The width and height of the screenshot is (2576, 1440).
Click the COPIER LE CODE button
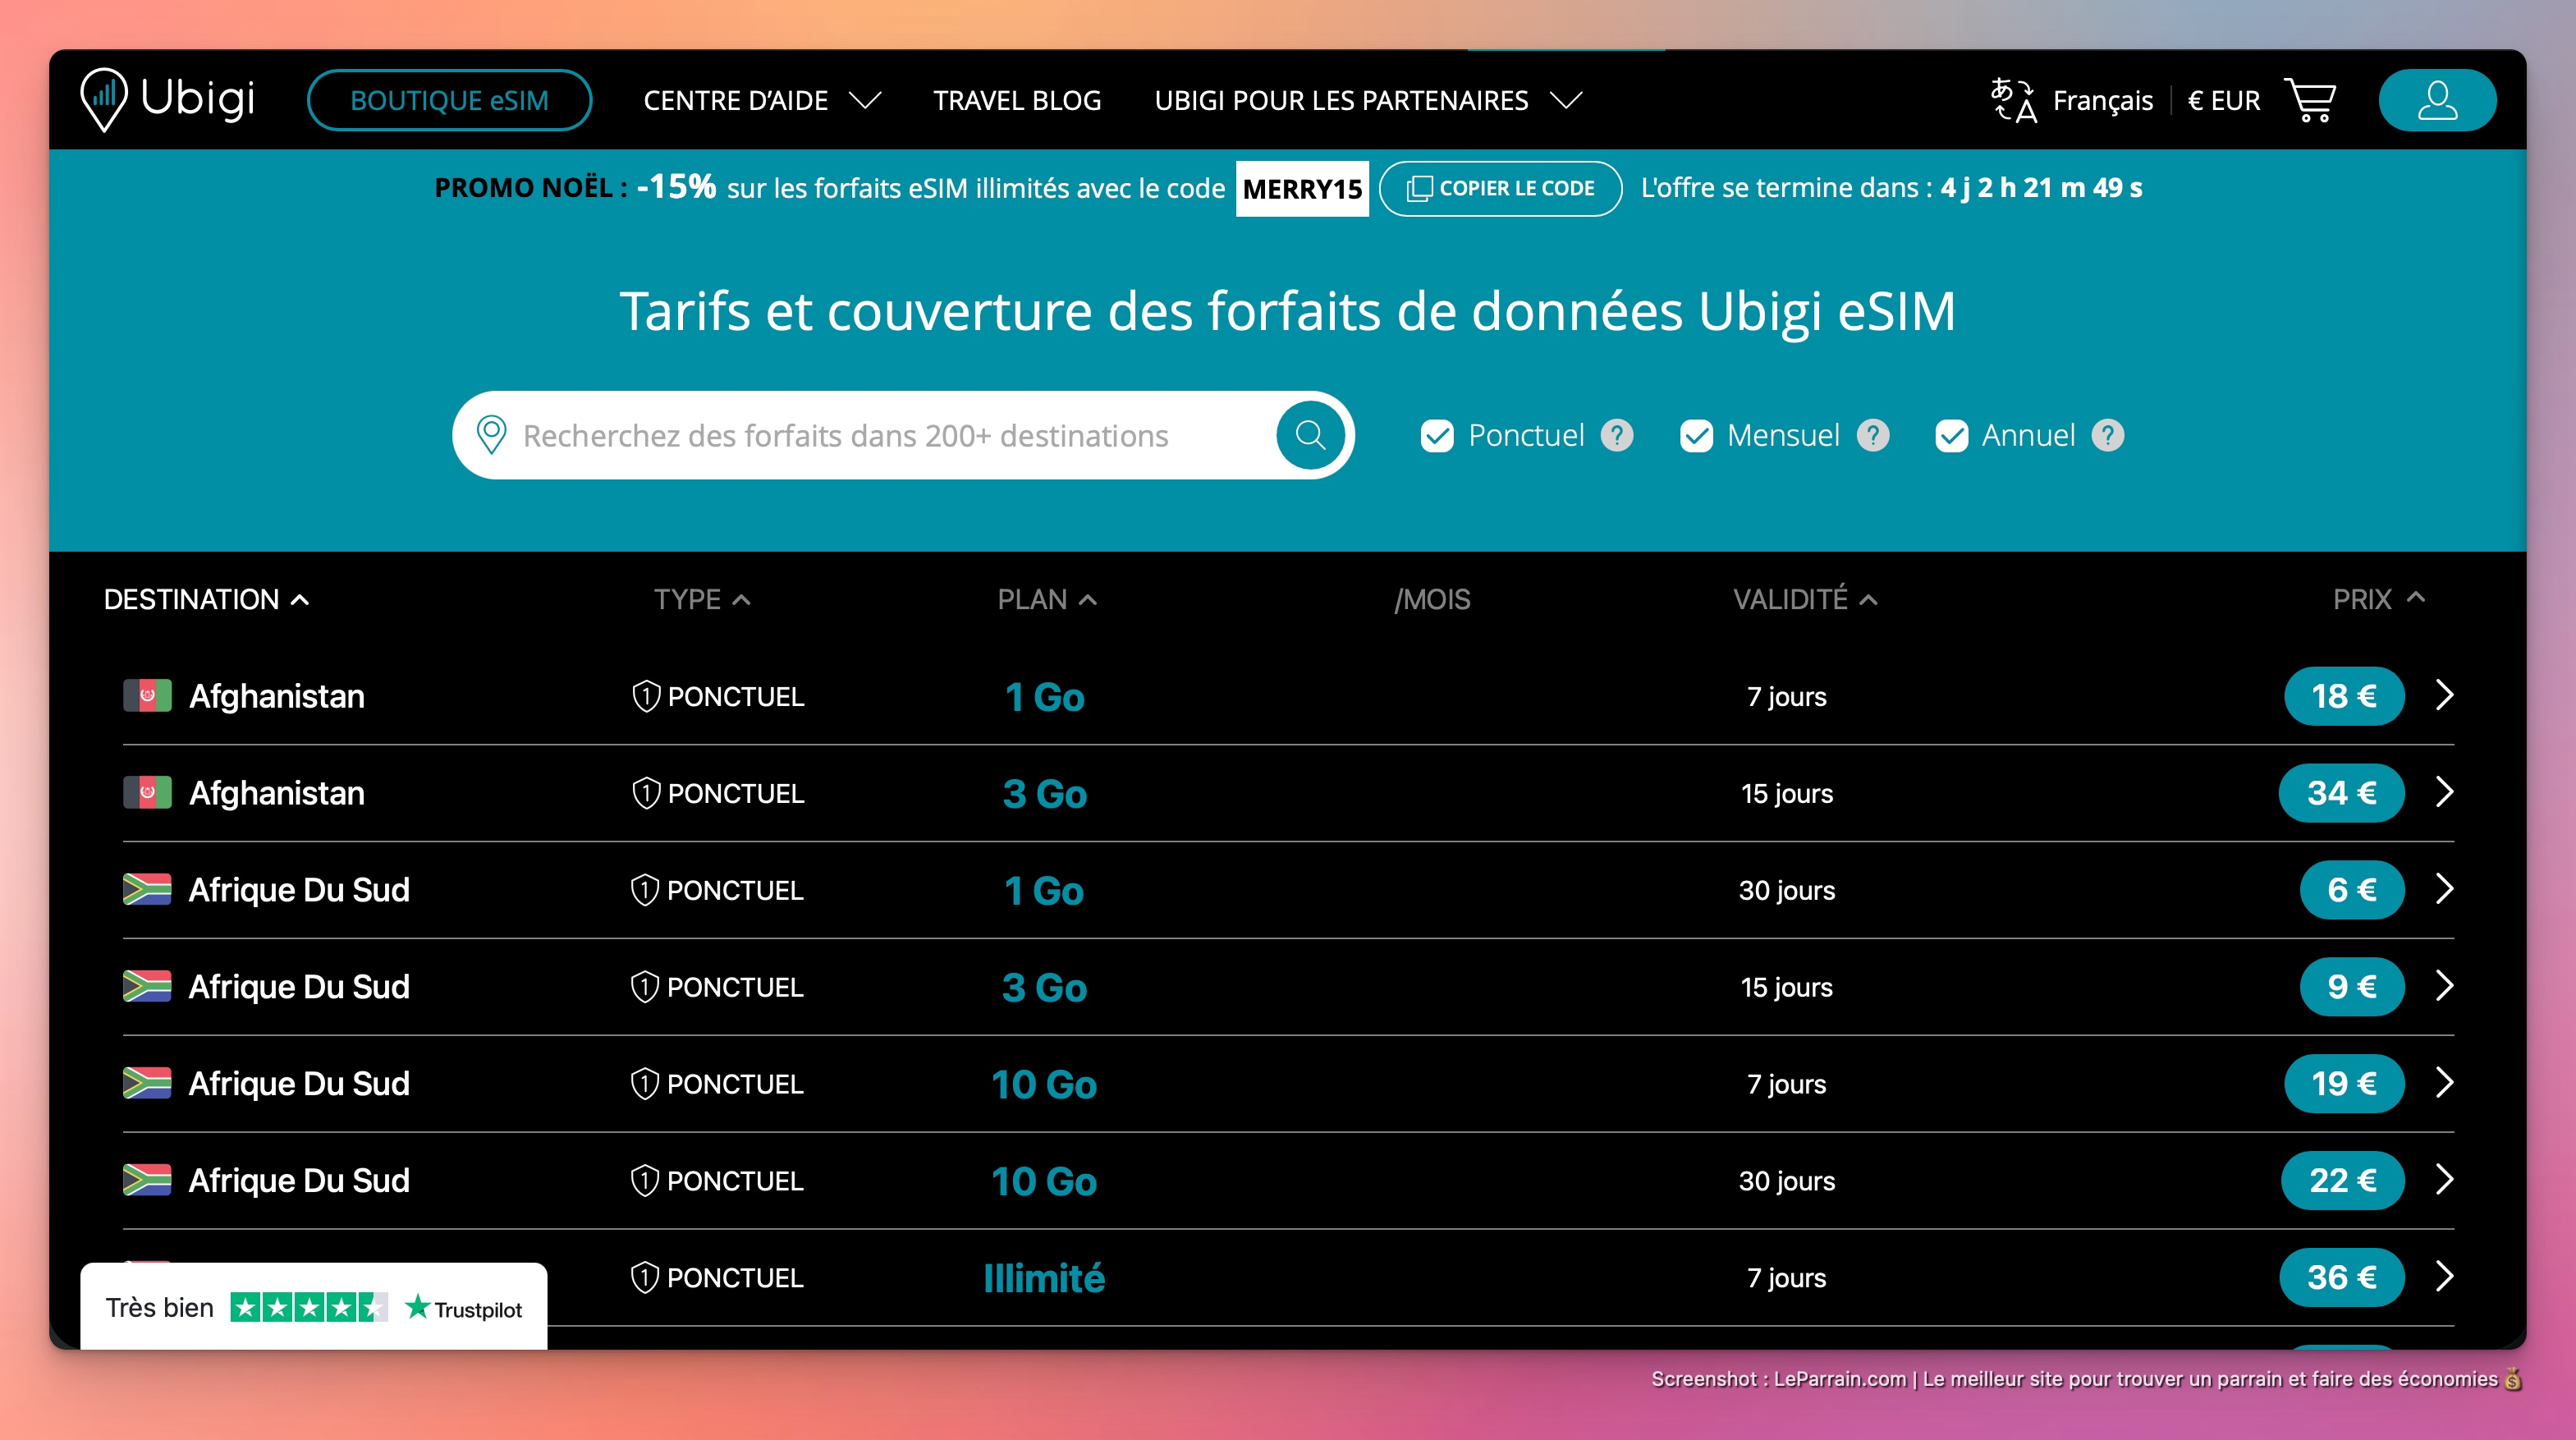click(1500, 188)
